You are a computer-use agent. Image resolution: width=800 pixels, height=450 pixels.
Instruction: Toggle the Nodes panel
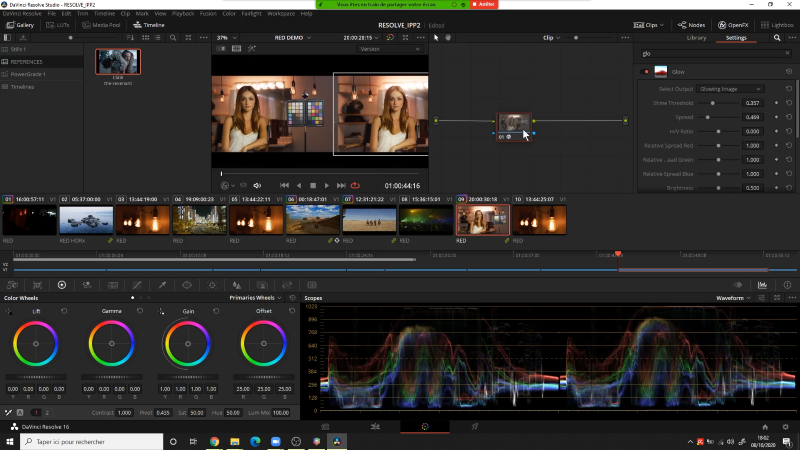(x=691, y=25)
